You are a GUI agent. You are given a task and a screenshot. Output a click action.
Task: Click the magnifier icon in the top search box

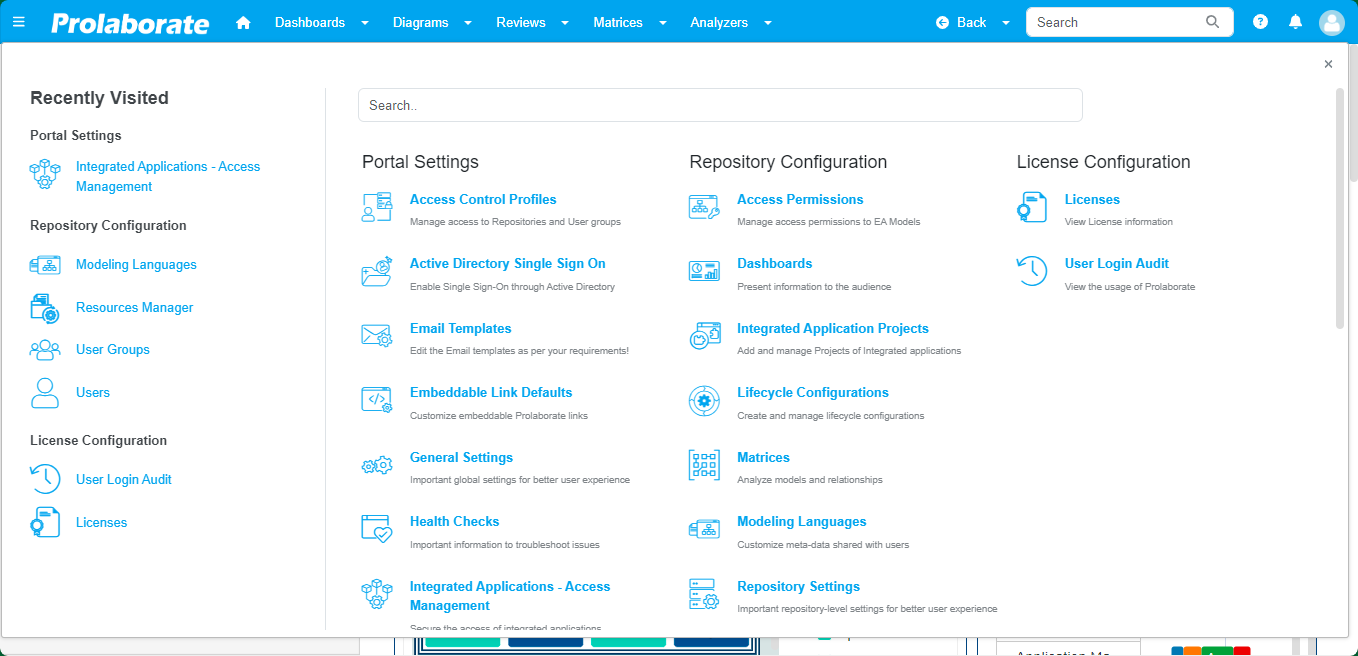pyautogui.click(x=1213, y=22)
